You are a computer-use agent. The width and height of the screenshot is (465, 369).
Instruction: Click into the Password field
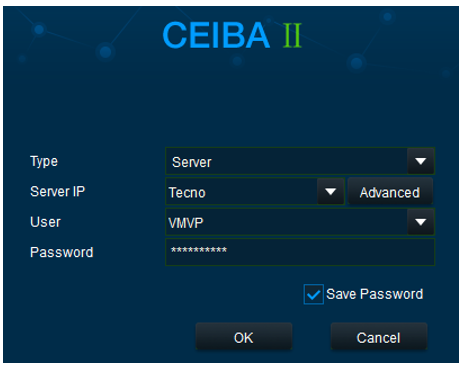(x=300, y=252)
